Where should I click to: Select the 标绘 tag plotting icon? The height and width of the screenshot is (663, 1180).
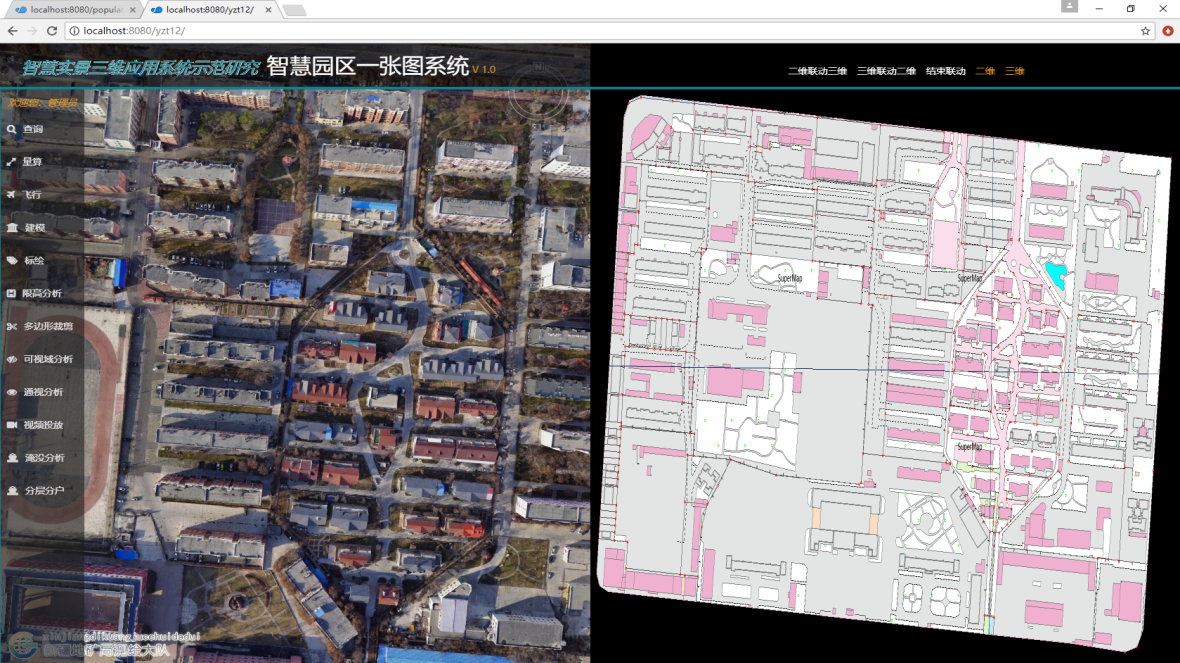pyautogui.click(x=12, y=260)
